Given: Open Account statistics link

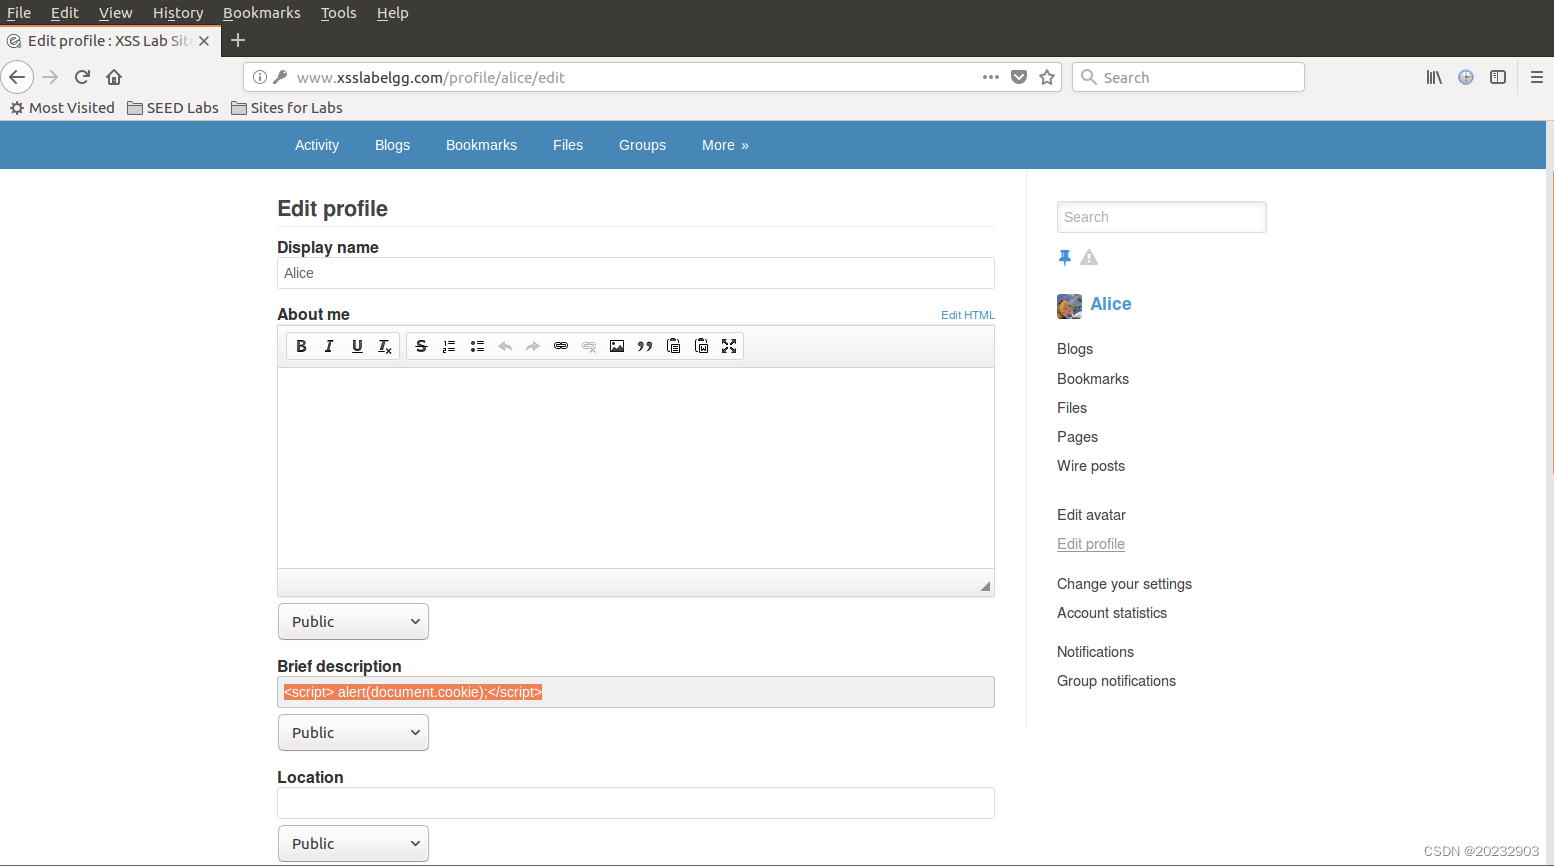Looking at the screenshot, I should pos(1112,613).
